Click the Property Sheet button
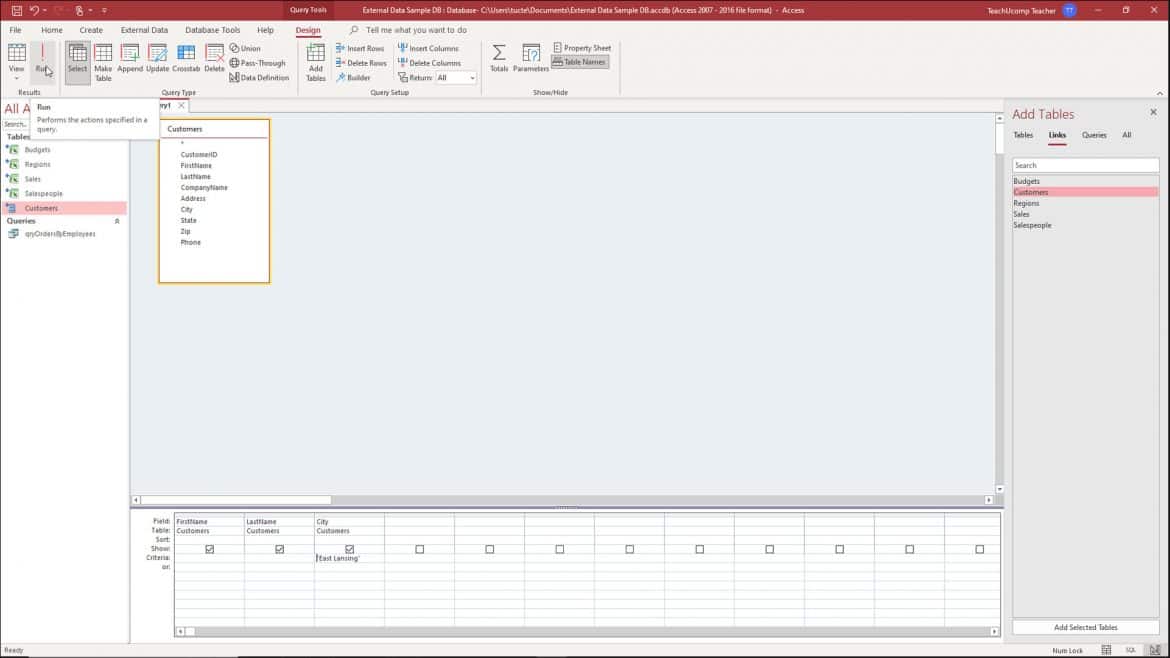Image resolution: width=1170 pixels, height=658 pixels. point(582,48)
